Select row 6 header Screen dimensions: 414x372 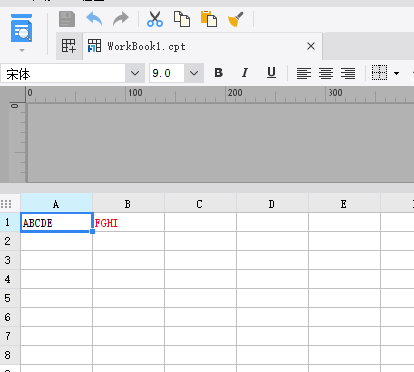[x=10, y=317]
